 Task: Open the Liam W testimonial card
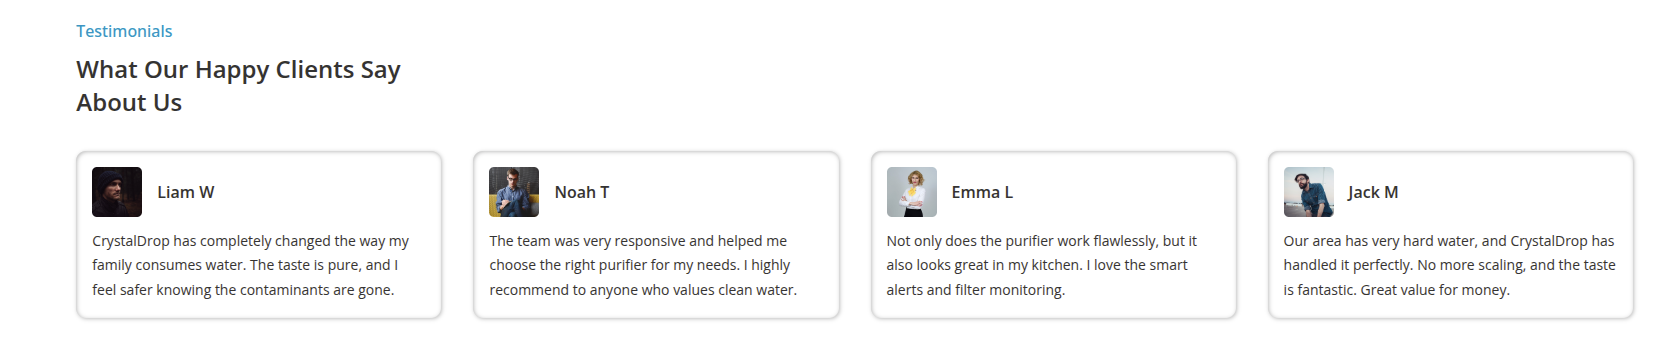click(x=259, y=235)
